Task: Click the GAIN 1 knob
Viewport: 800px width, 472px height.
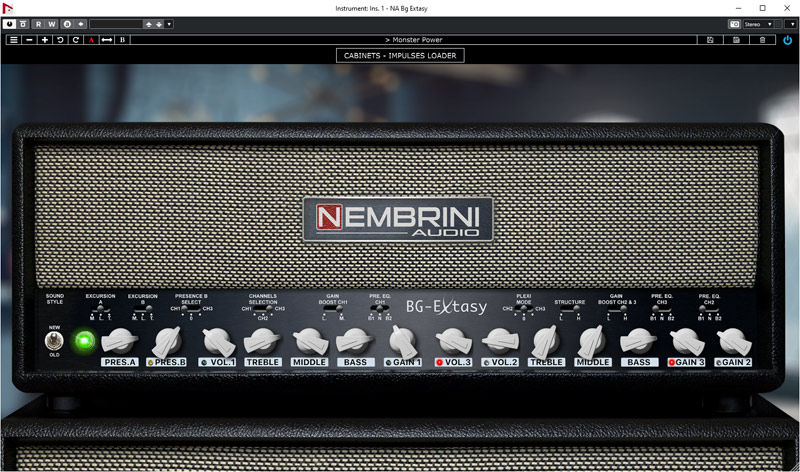Action: (402, 341)
